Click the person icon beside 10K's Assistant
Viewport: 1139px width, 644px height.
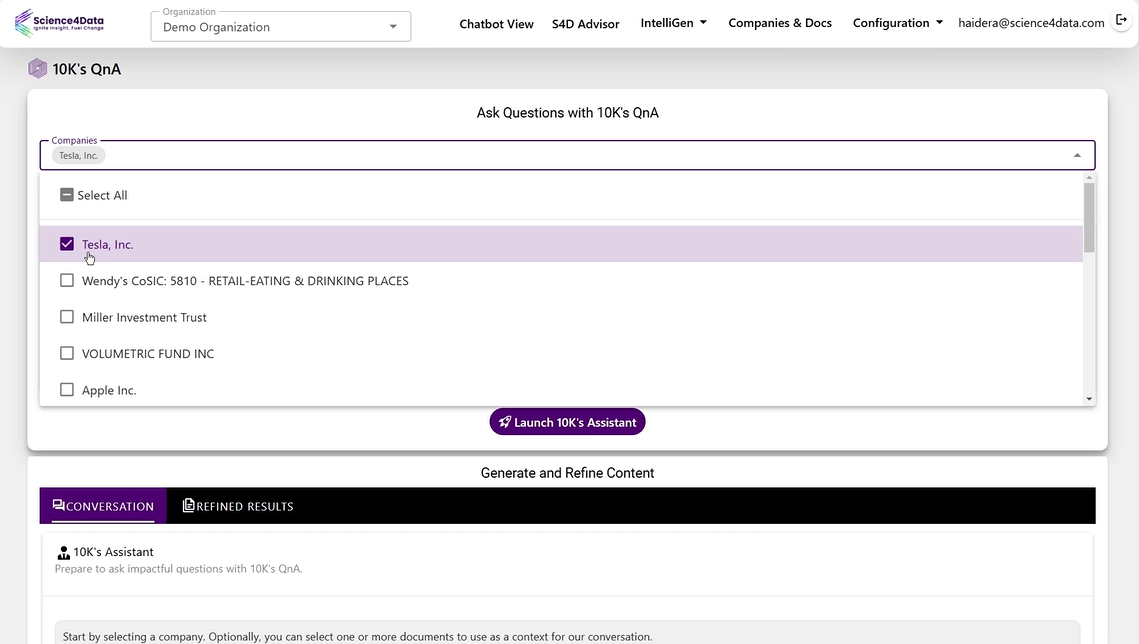click(62, 551)
